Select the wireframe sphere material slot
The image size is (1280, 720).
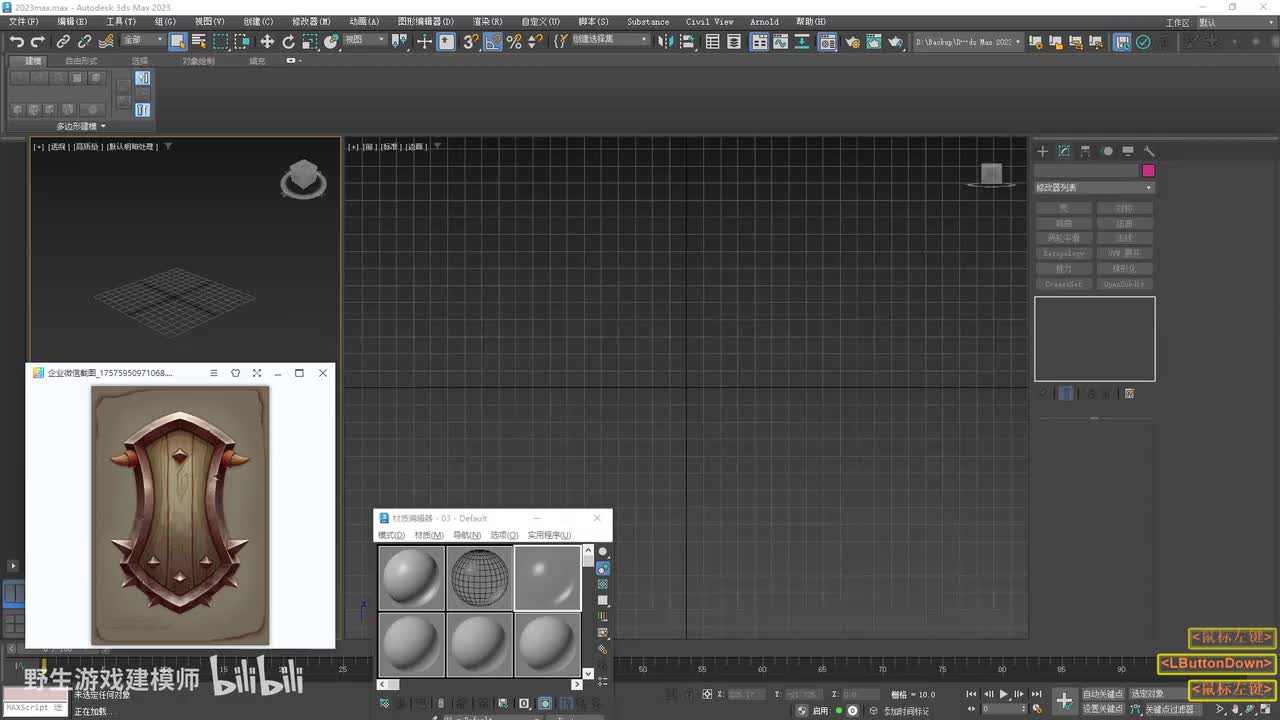[479, 578]
